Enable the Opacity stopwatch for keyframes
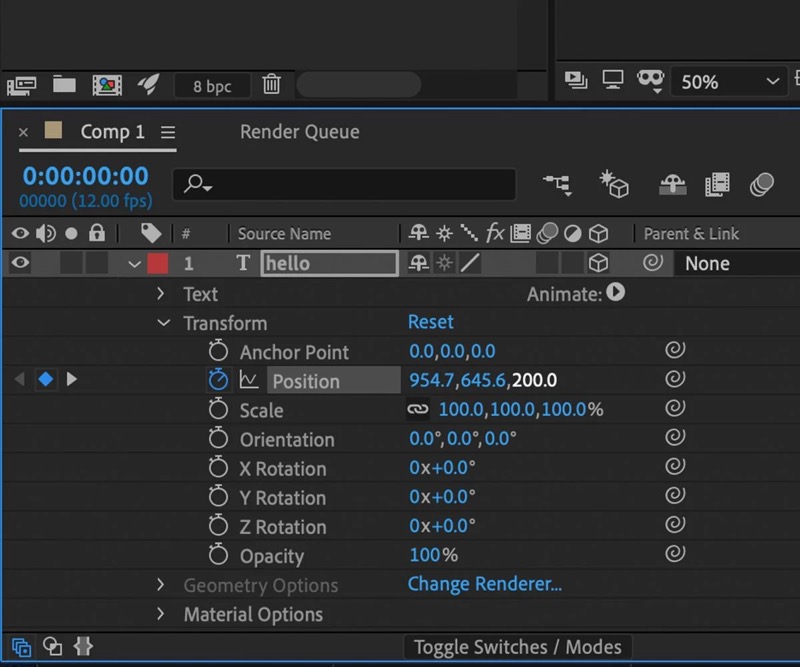800x667 pixels. click(218, 555)
